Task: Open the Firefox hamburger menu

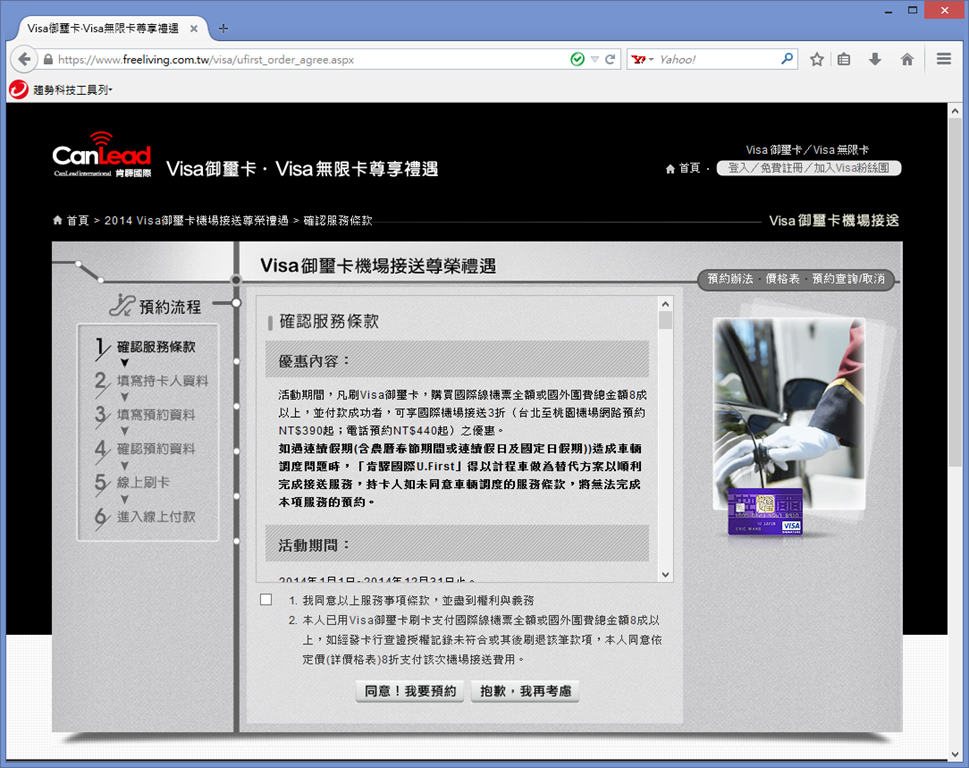Action: click(x=944, y=59)
